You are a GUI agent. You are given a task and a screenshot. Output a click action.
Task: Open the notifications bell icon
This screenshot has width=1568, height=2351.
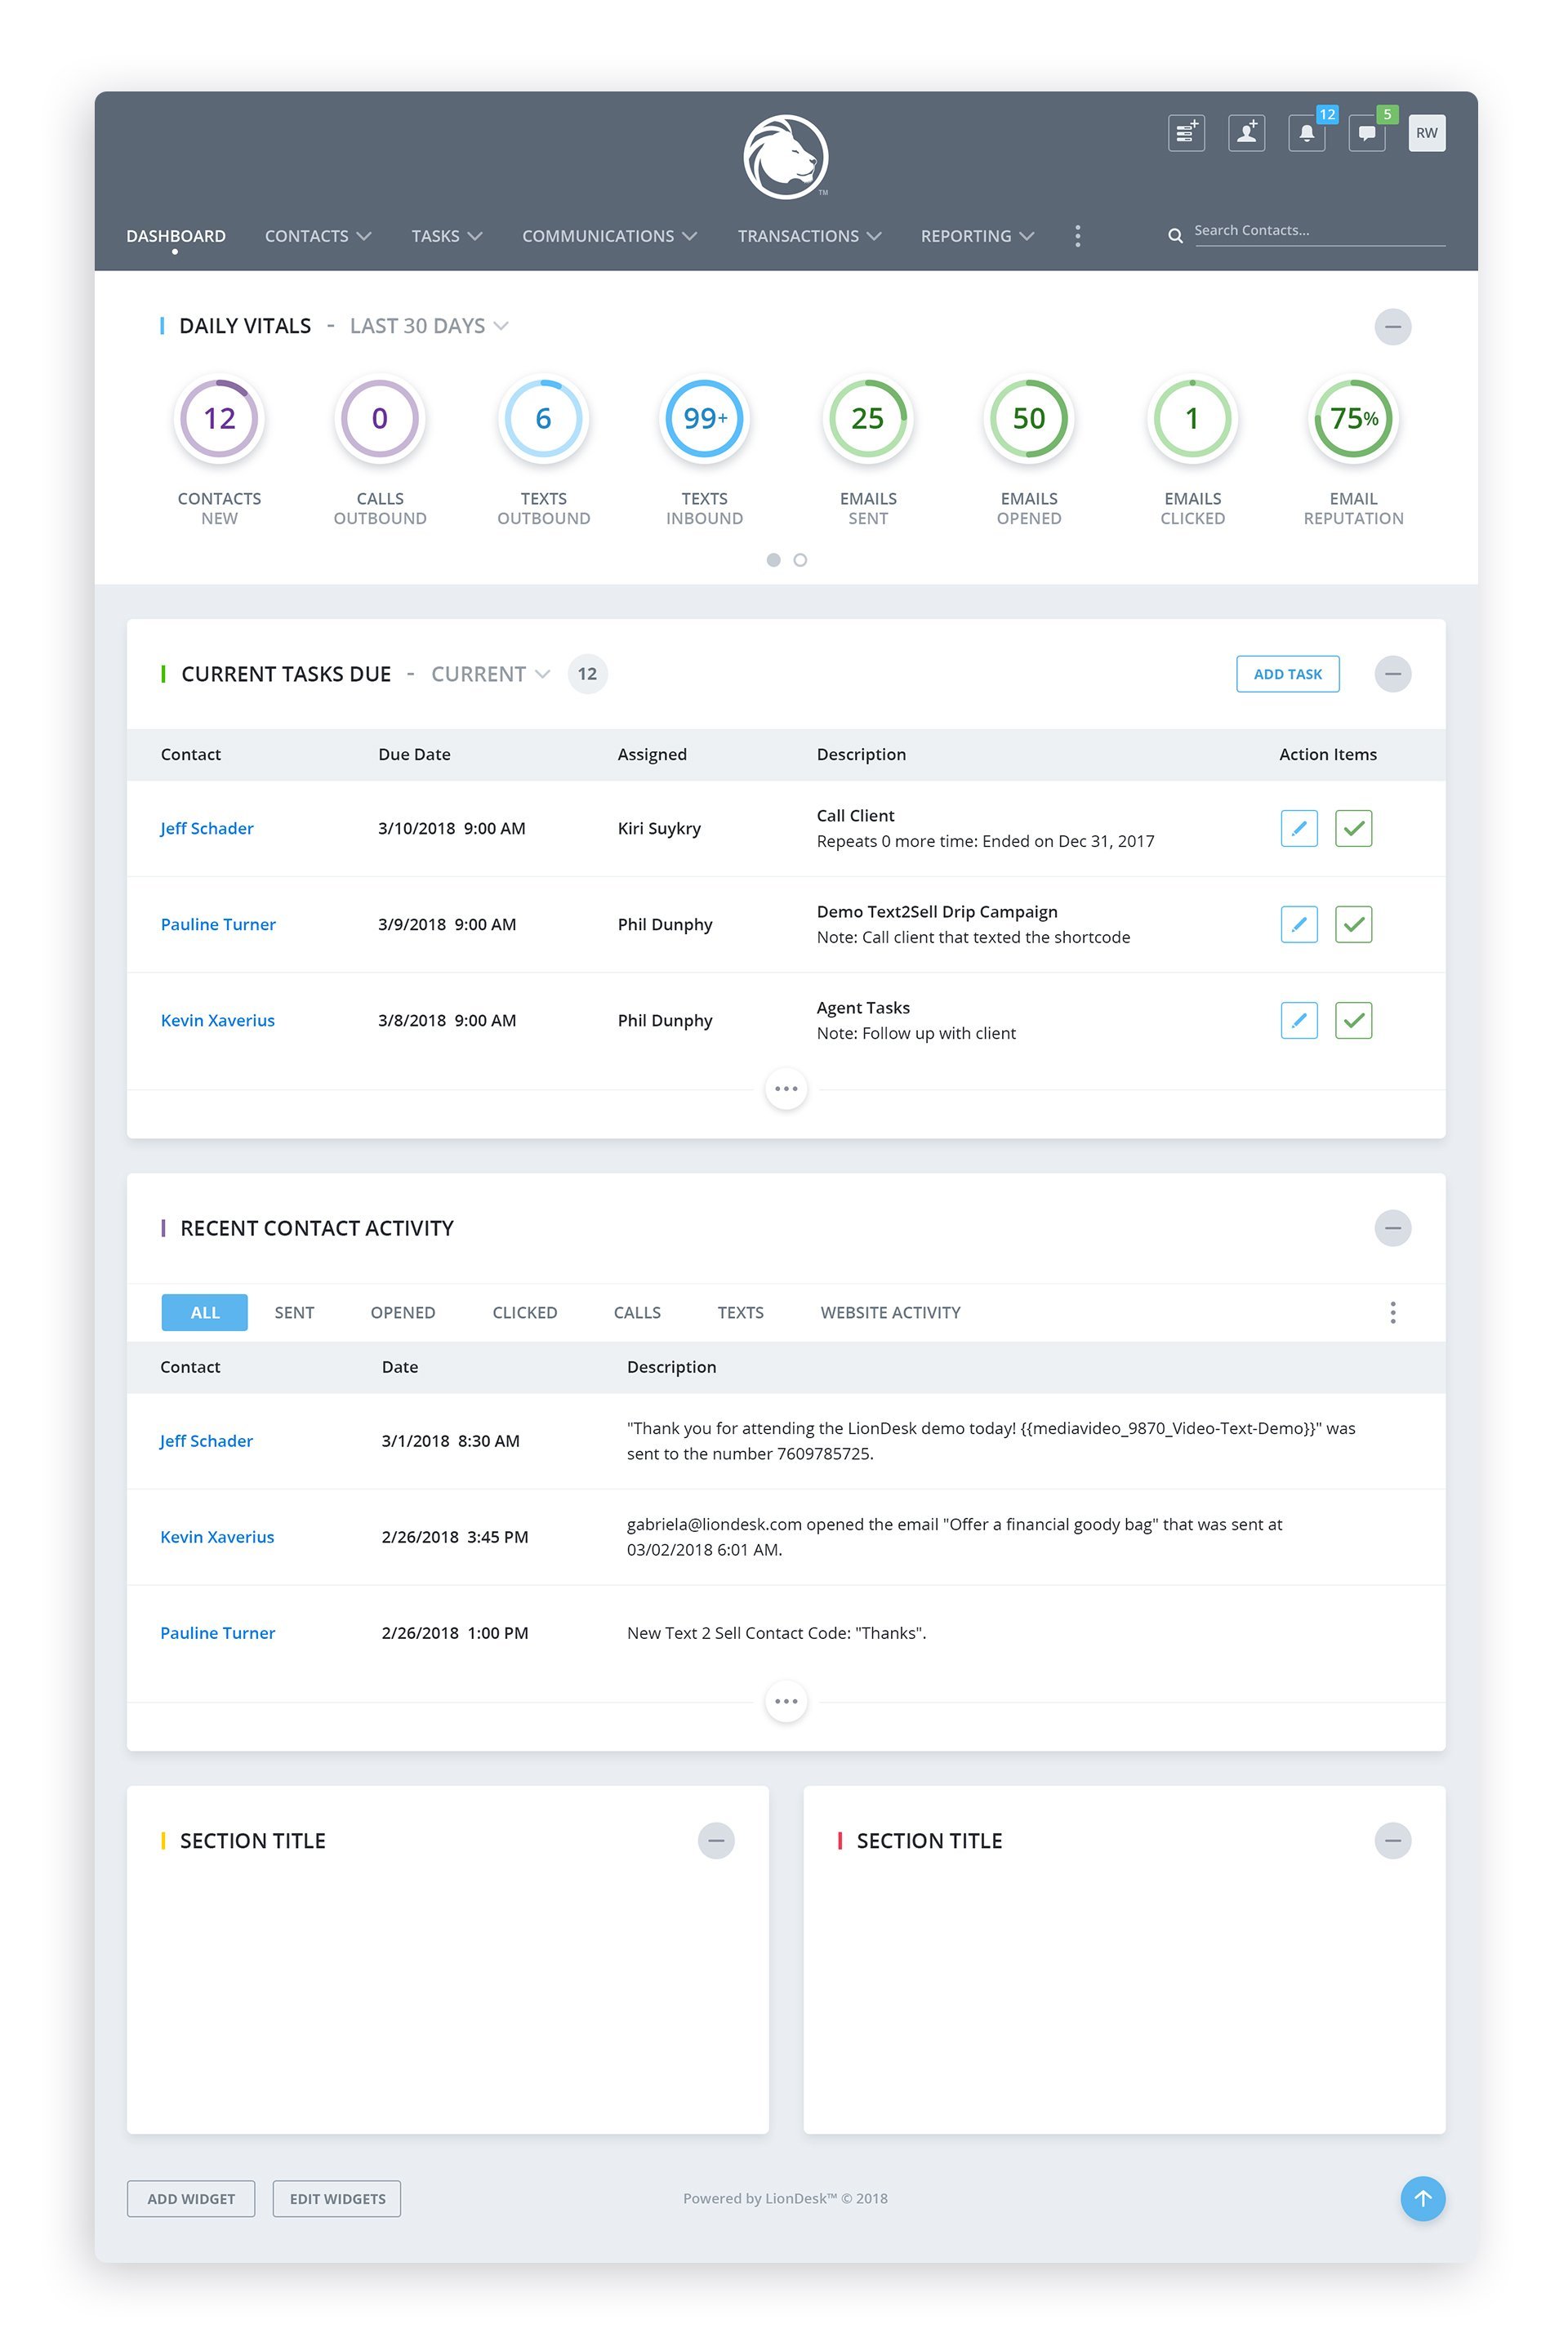1306,133
